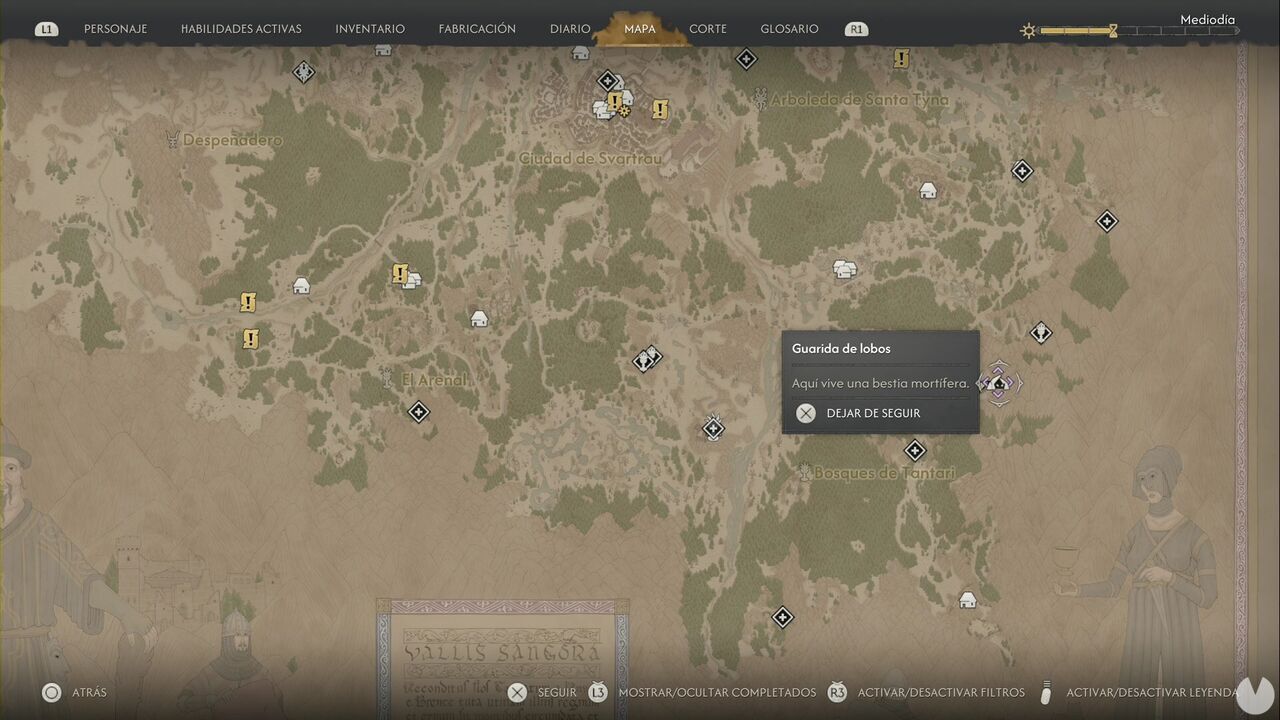Viewport: 1280px width, 720px height.
Task: Select the lone house icon below Arboleda de Santa Tyna
Action: (x=928, y=190)
